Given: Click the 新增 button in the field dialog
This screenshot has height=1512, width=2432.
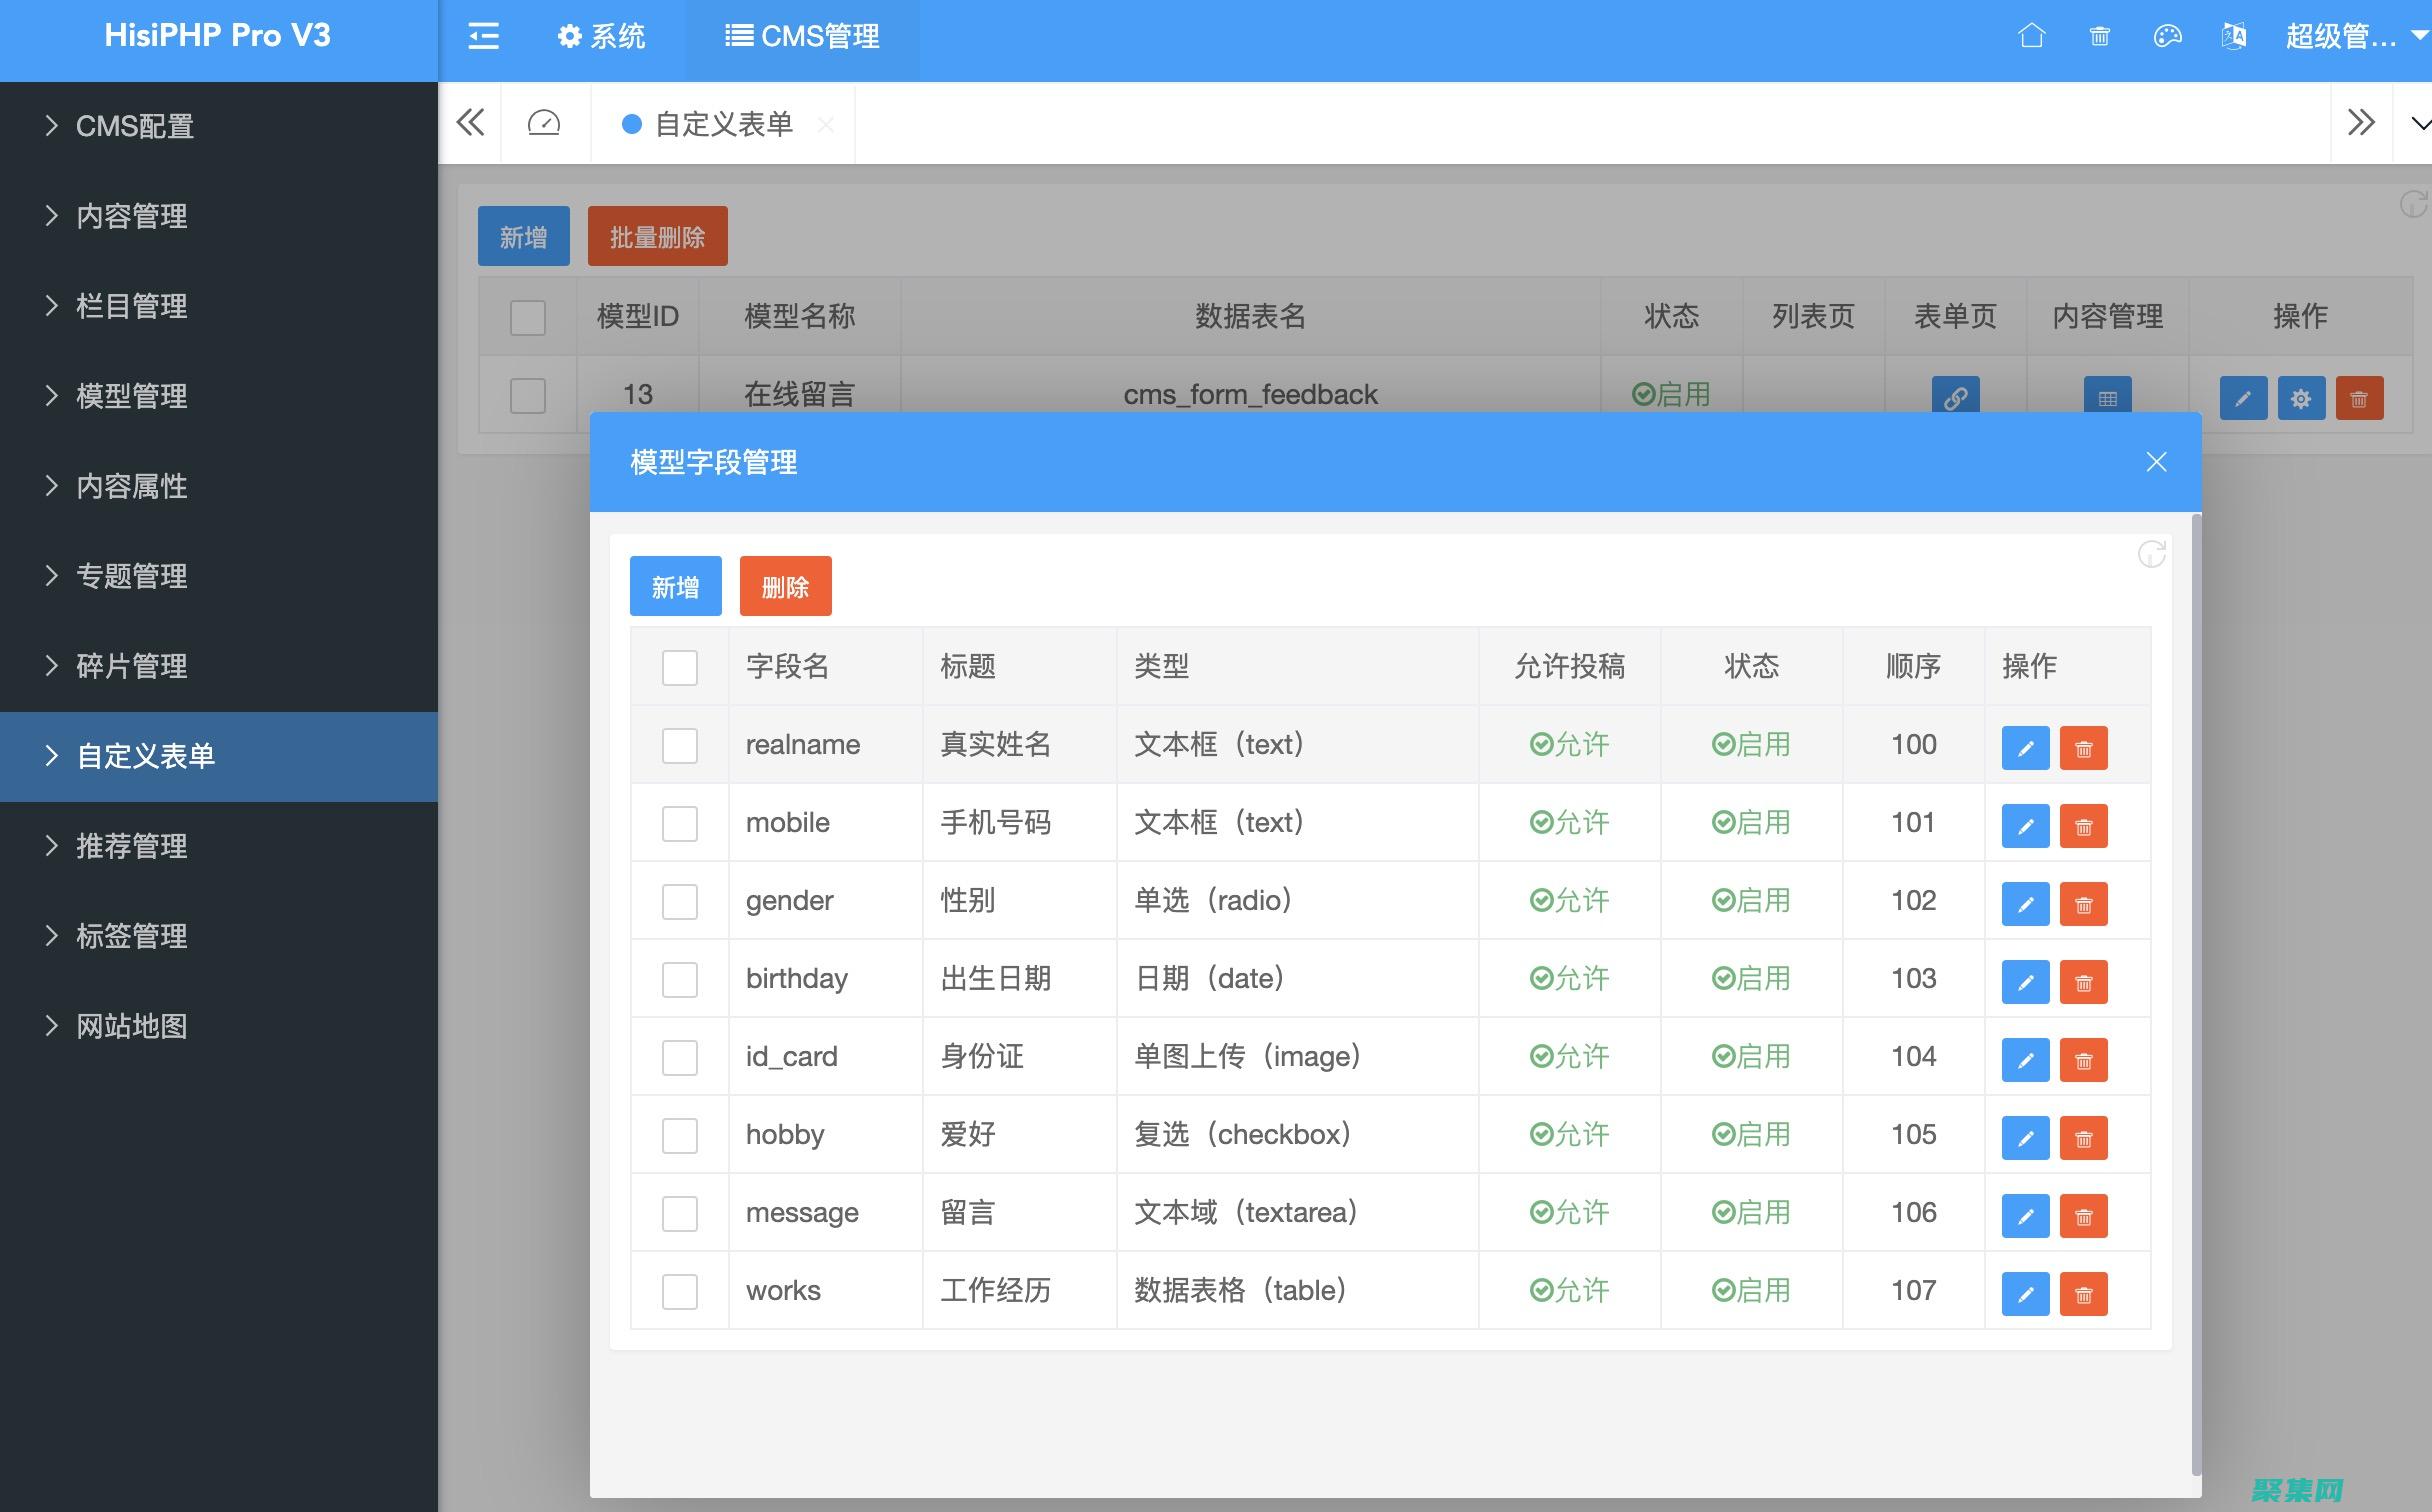Looking at the screenshot, I should 675,586.
